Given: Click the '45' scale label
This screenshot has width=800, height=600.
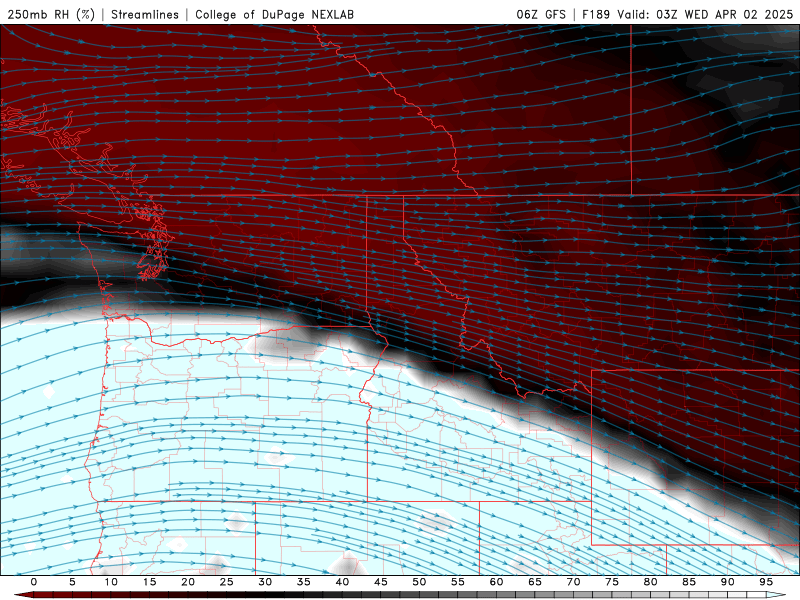Looking at the screenshot, I should (x=381, y=582).
